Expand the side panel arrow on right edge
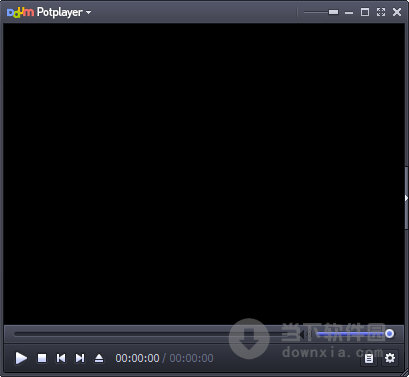This screenshot has width=409, height=377. pos(406,198)
